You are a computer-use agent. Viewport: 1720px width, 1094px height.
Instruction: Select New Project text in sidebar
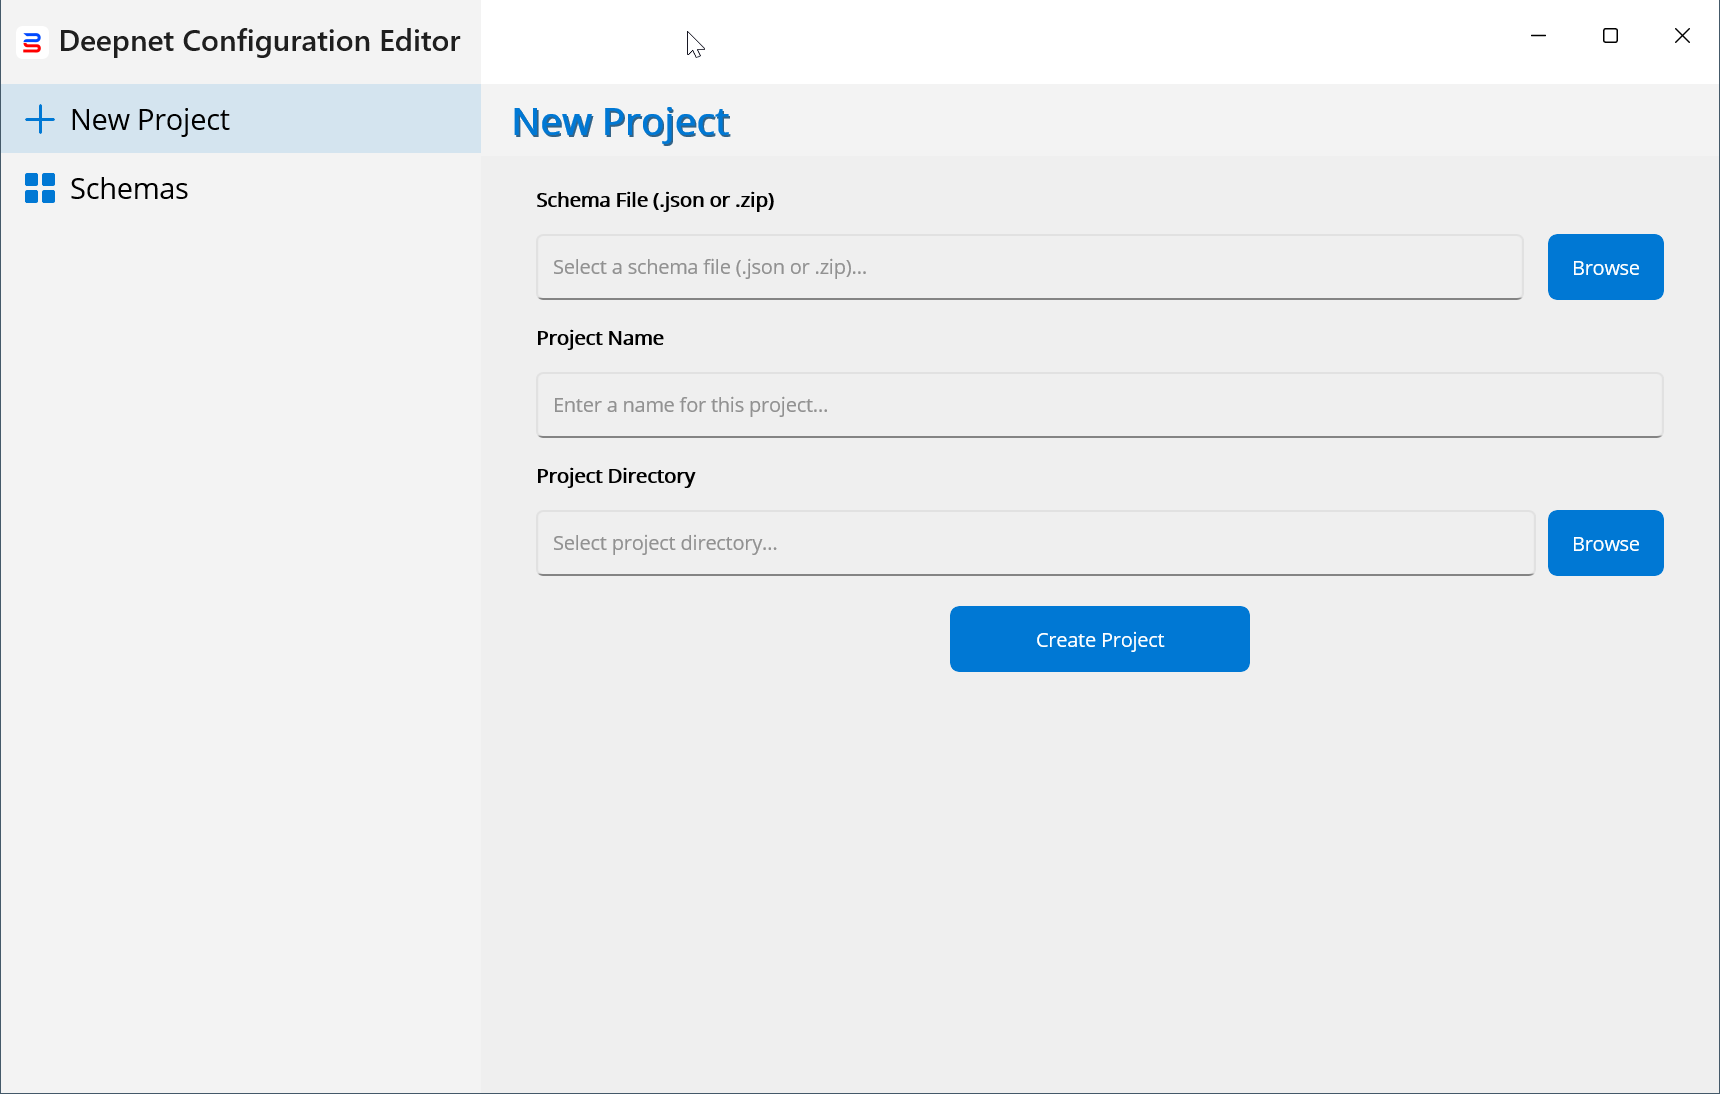[x=150, y=119]
